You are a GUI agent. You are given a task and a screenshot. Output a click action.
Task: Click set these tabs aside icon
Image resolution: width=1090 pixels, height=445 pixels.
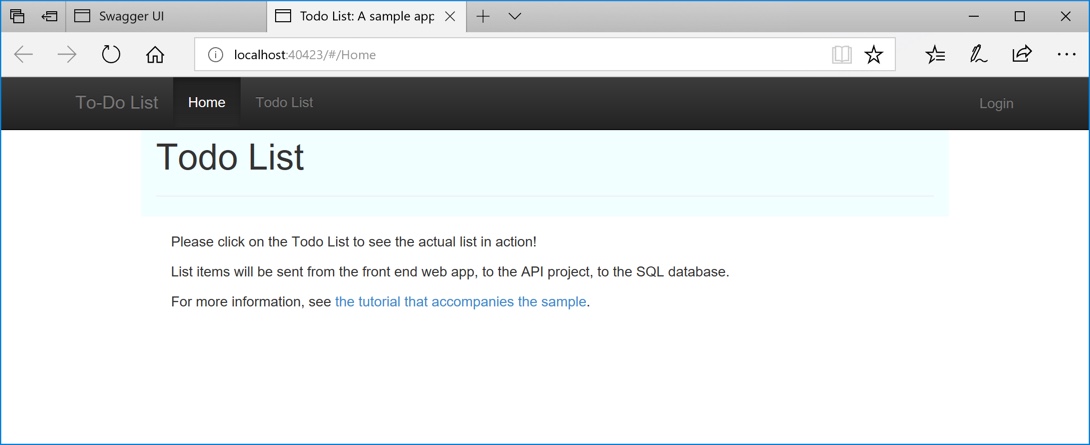49,16
